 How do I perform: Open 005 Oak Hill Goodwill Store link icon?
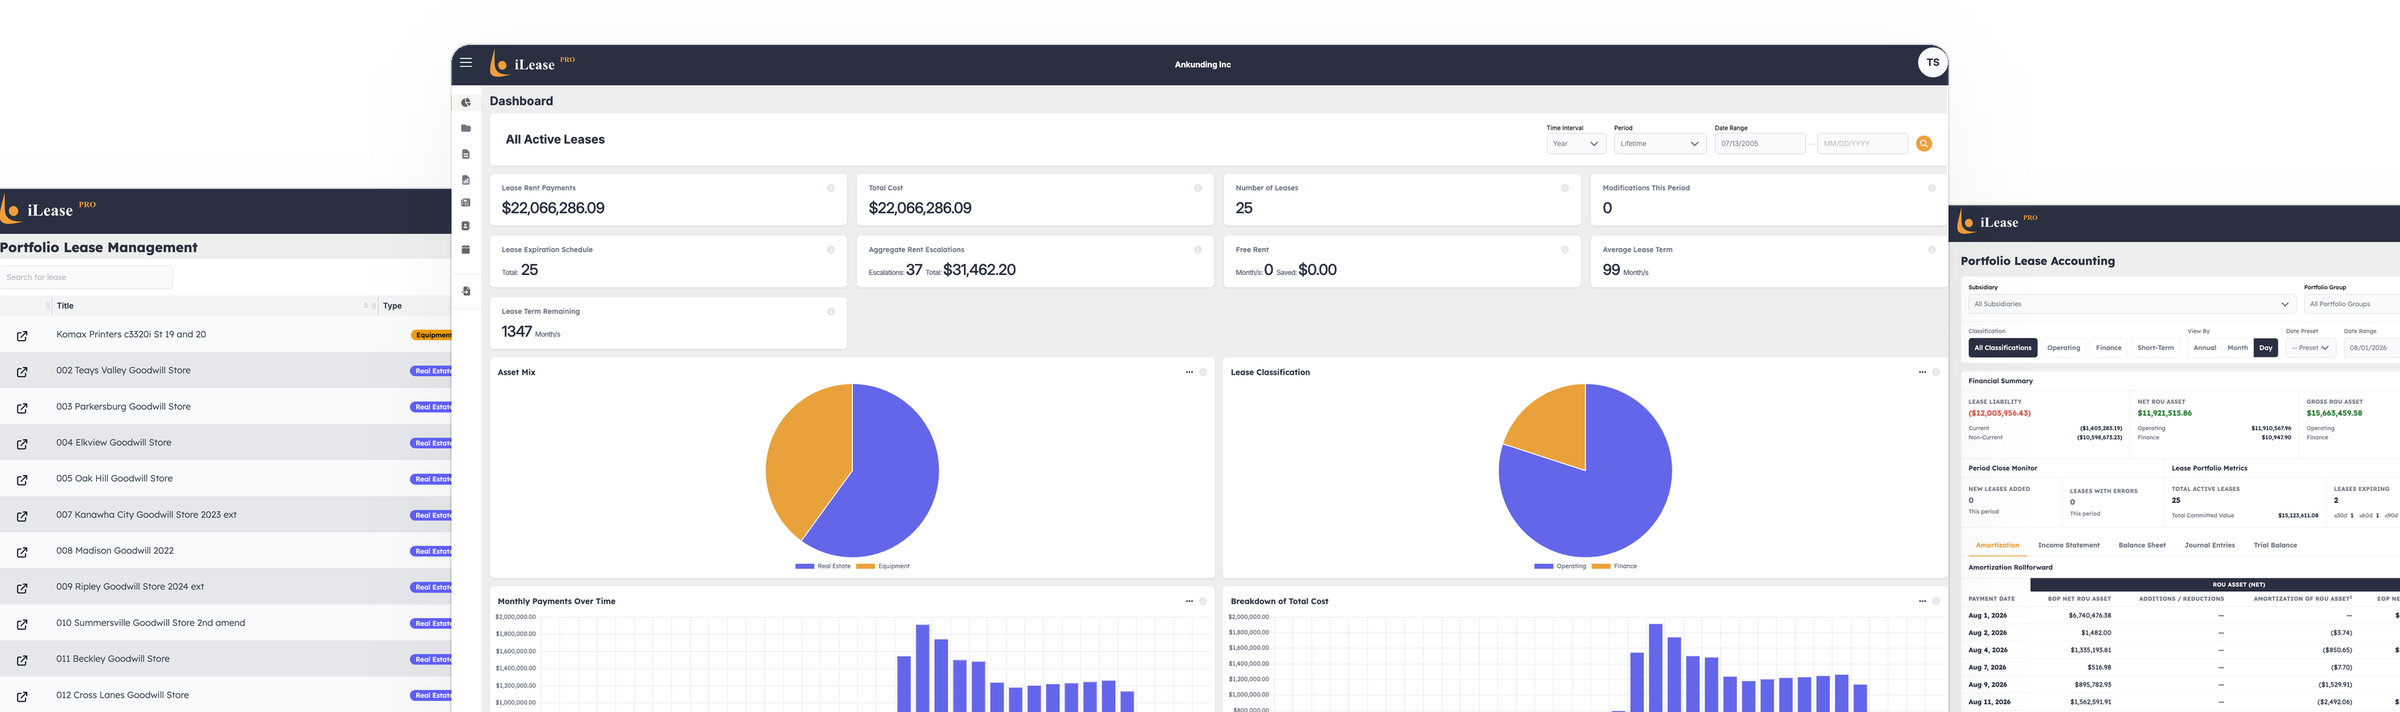coord(22,480)
